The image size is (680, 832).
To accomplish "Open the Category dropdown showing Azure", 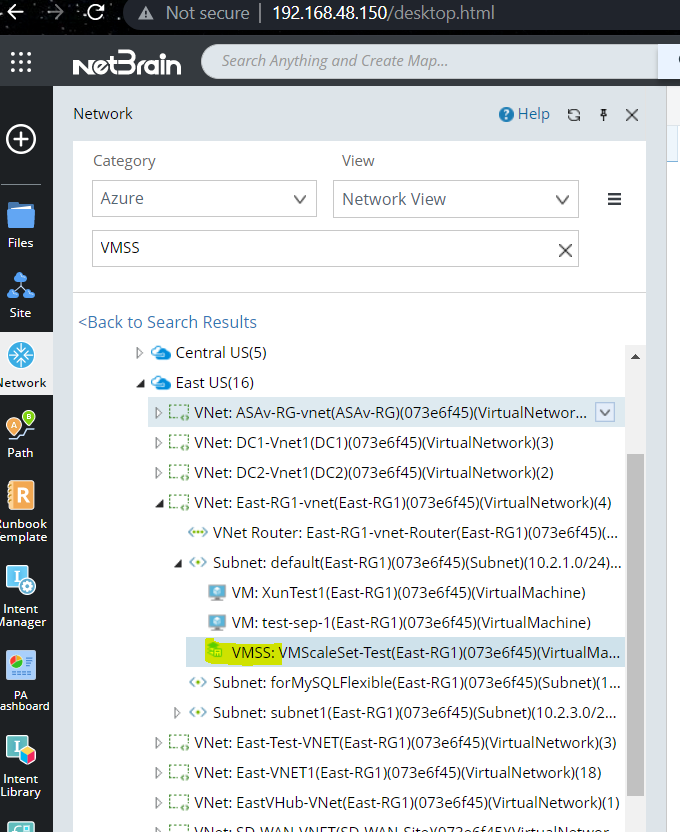I will coord(204,199).
